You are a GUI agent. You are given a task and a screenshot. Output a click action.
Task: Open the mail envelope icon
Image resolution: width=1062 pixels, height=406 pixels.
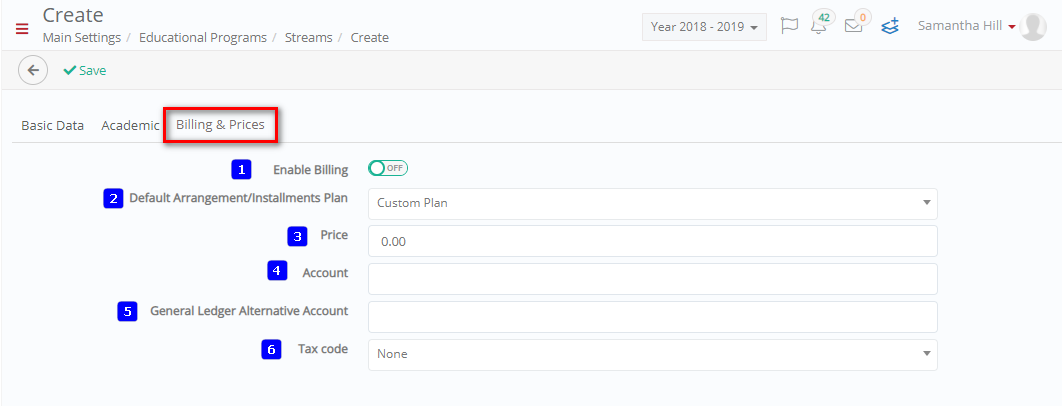coord(855,26)
